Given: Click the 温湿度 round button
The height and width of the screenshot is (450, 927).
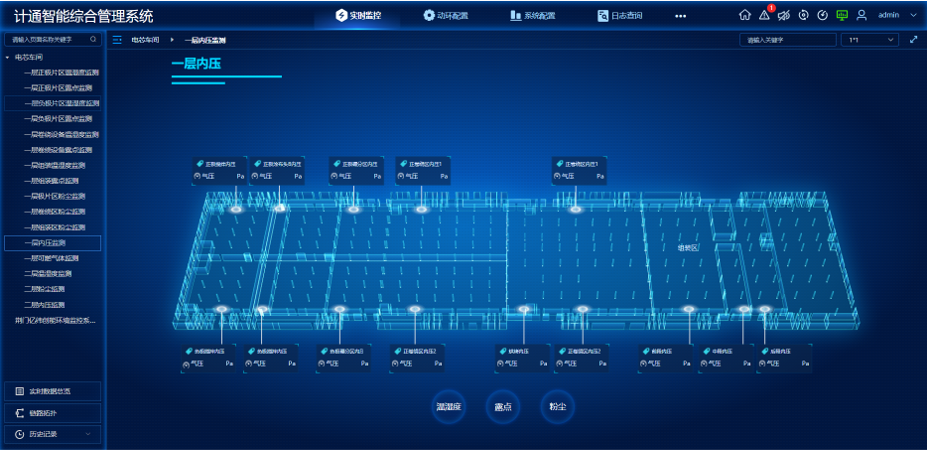Looking at the screenshot, I should point(449,407).
